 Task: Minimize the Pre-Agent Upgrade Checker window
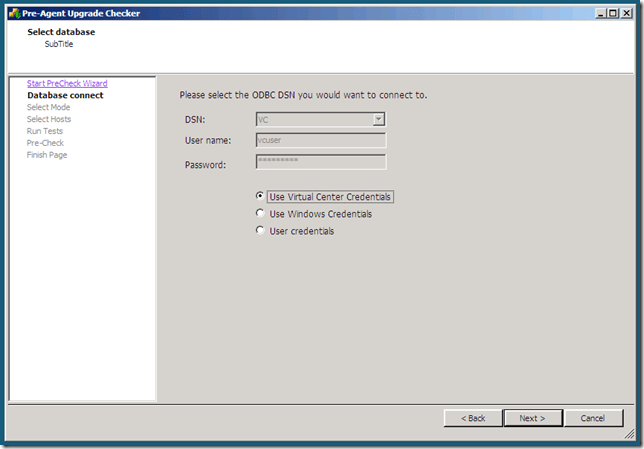tap(598, 13)
